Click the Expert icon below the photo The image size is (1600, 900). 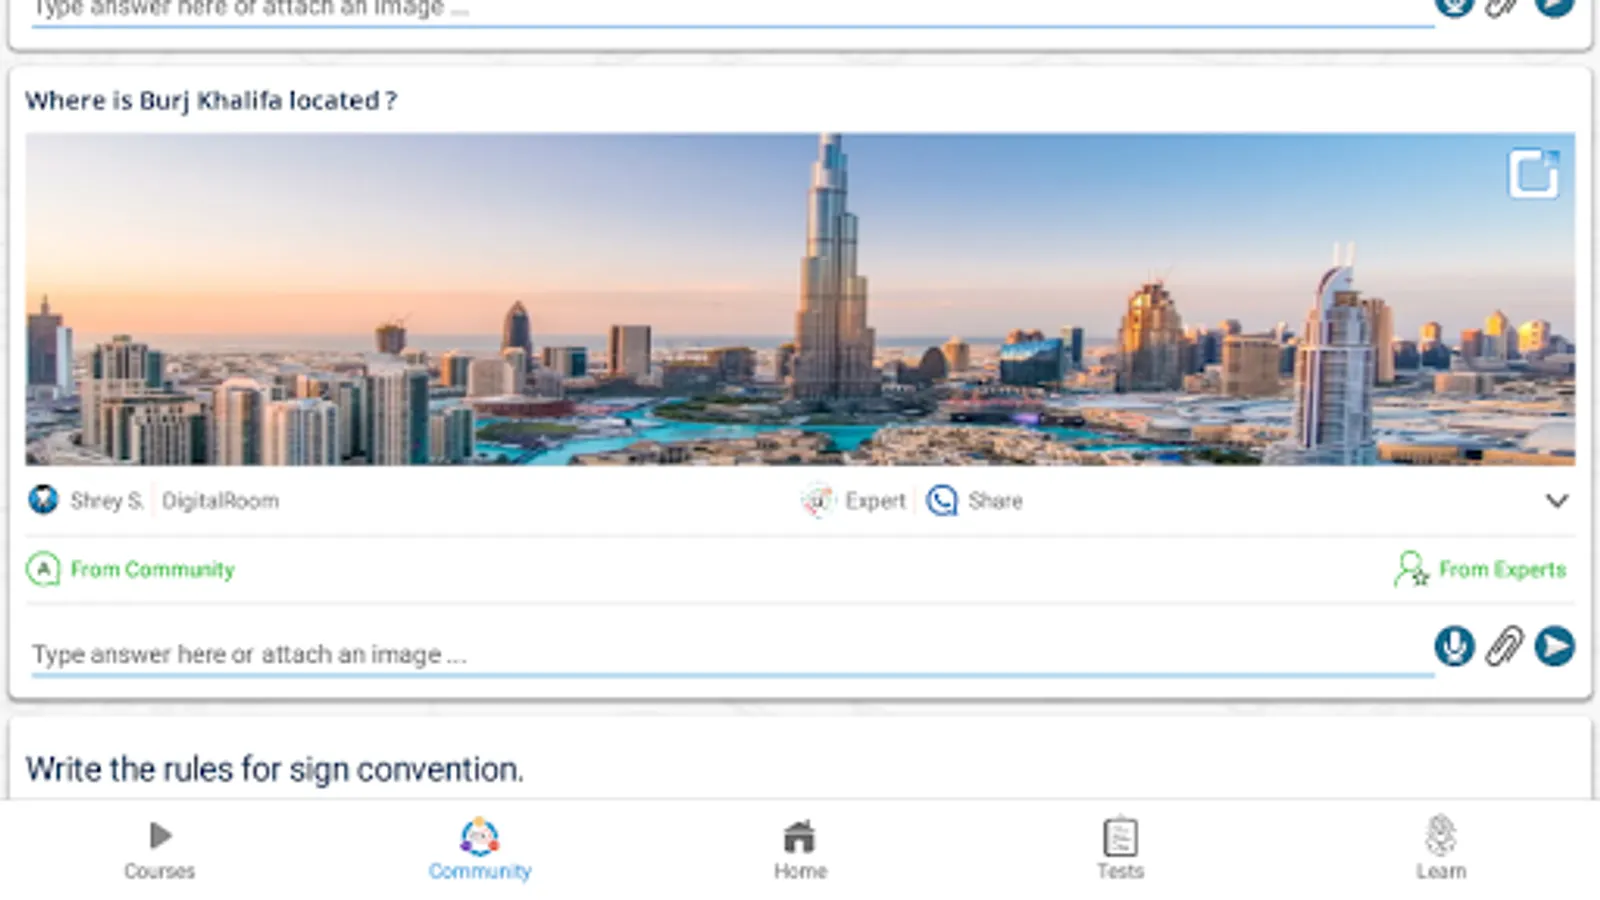[x=818, y=500]
